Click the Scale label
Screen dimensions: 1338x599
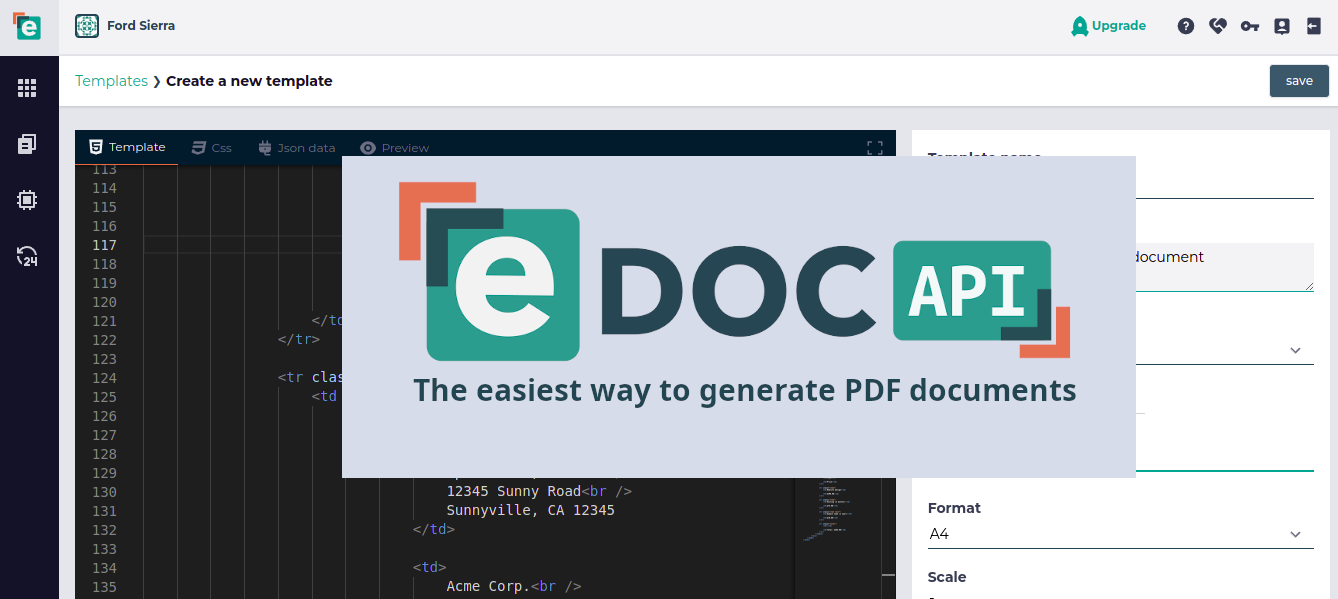(947, 577)
